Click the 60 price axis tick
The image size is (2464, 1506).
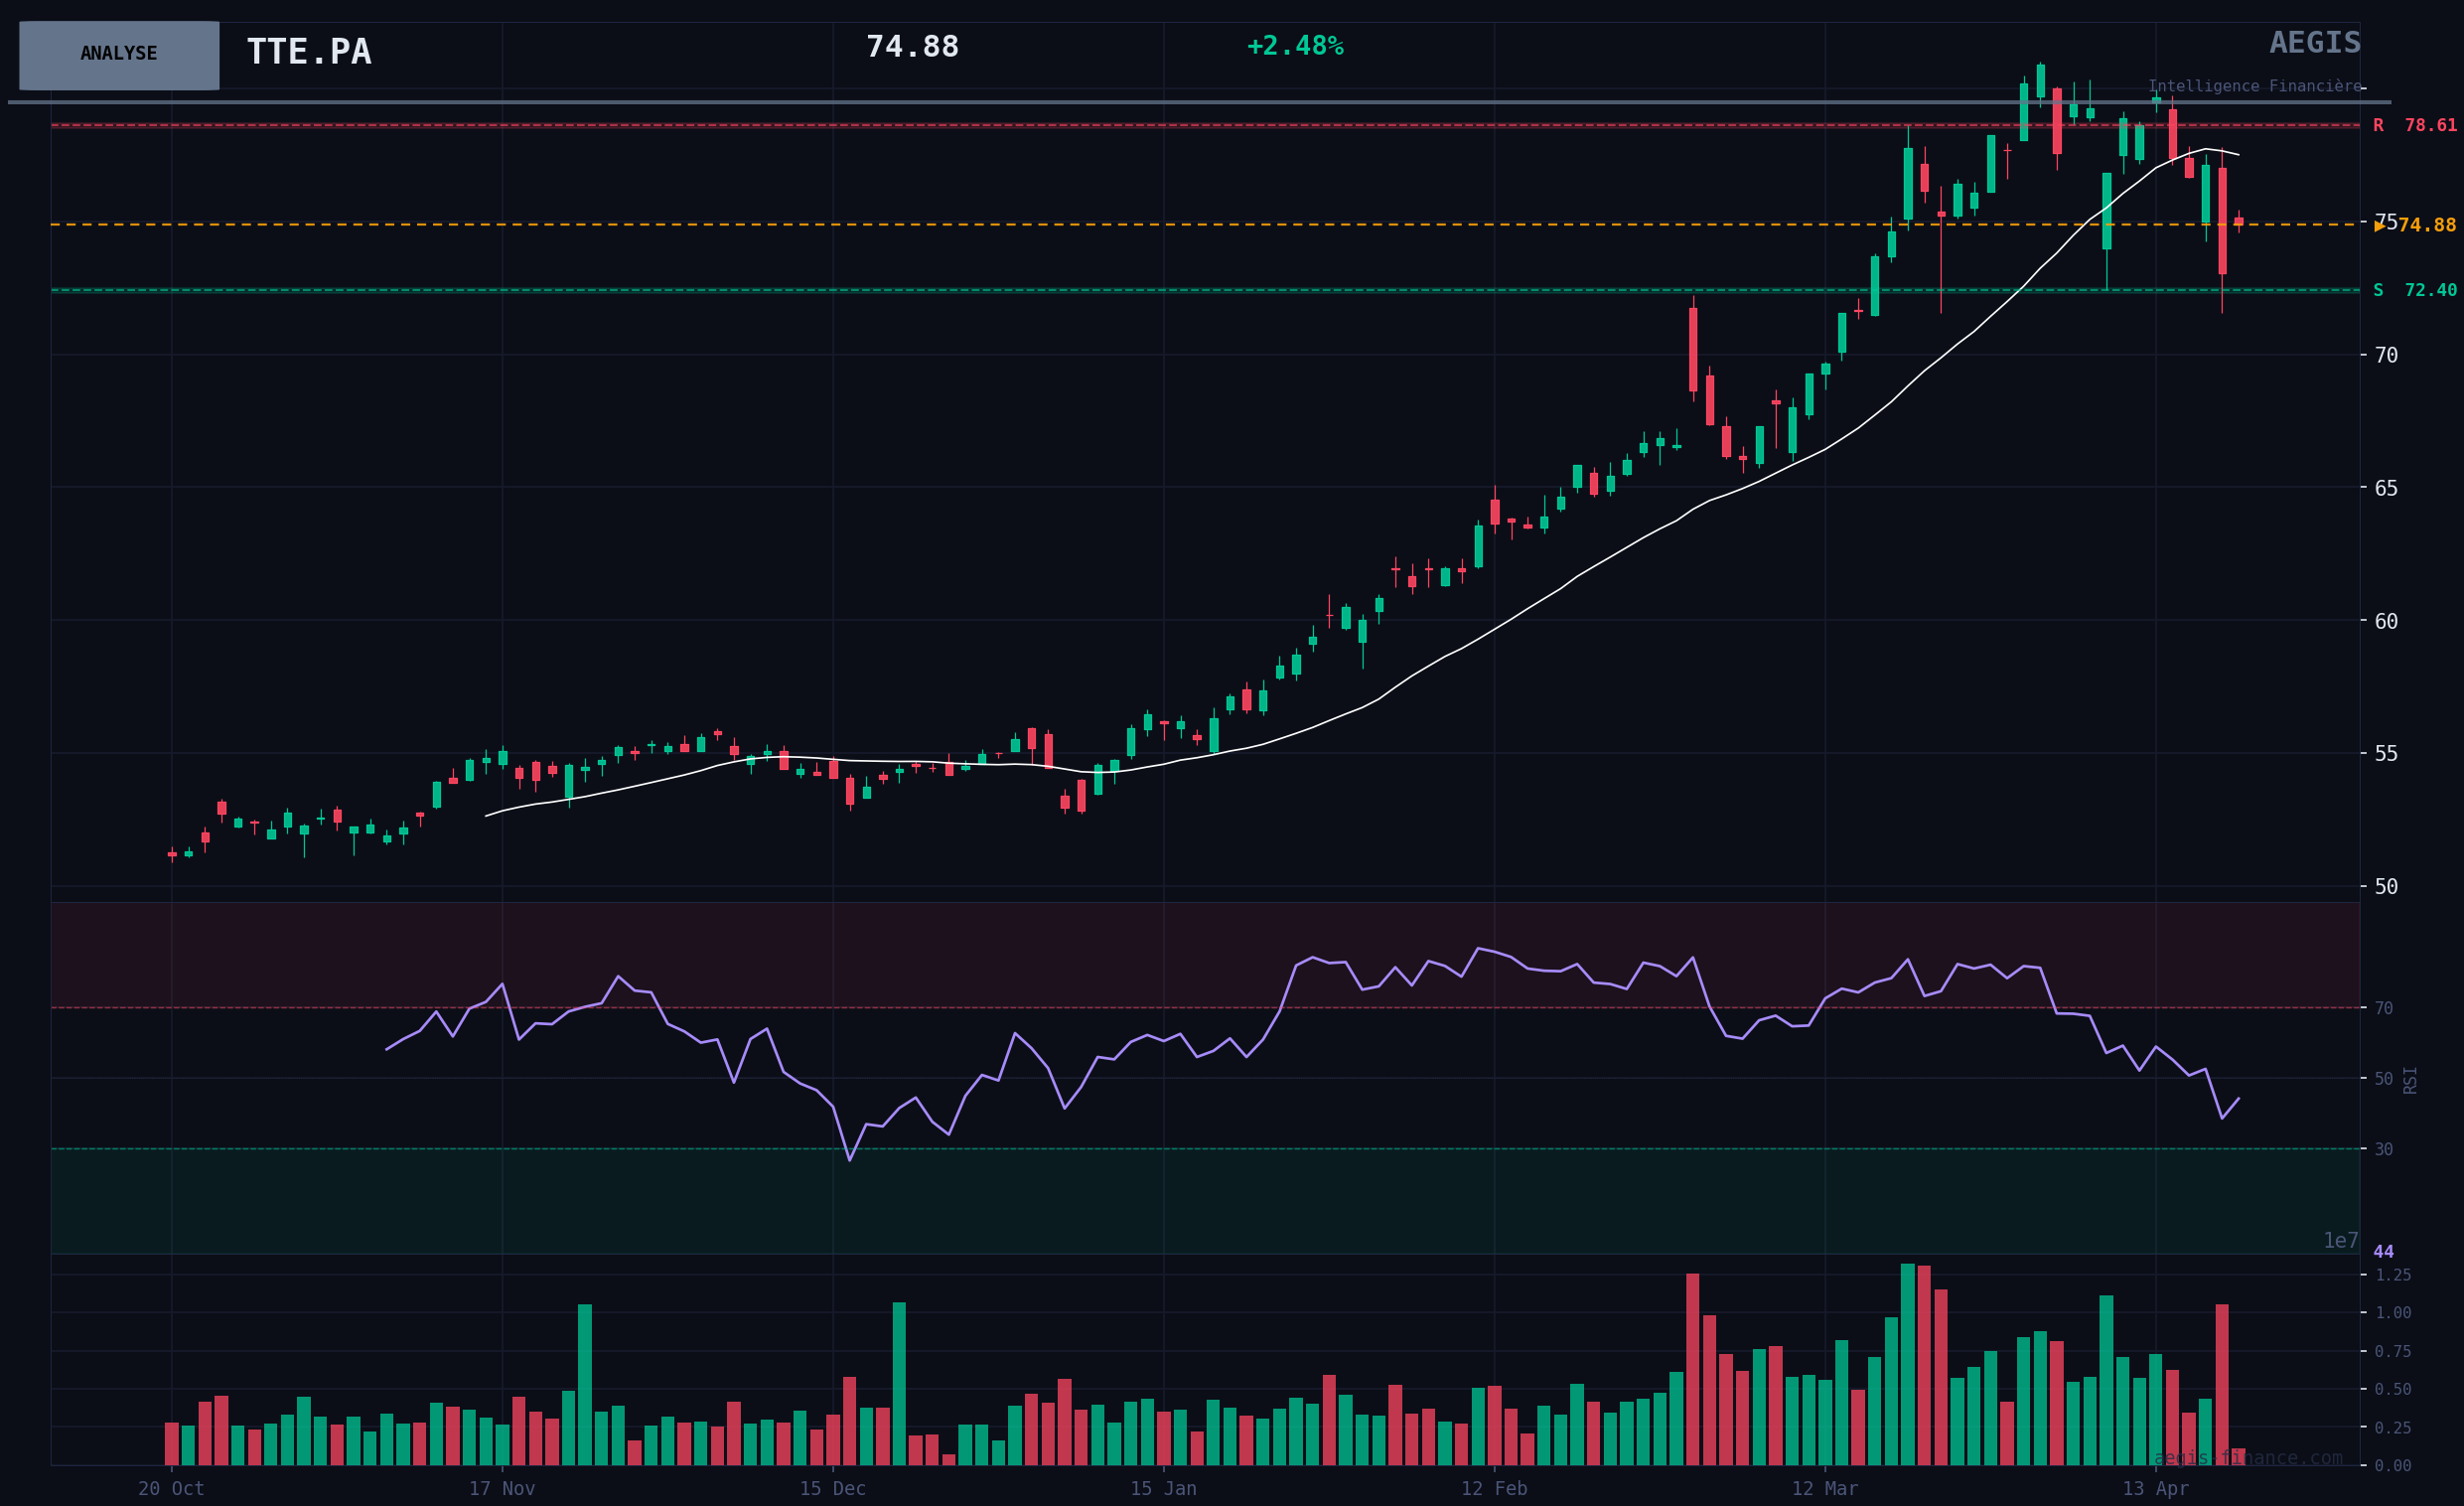(x=2386, y=621)
